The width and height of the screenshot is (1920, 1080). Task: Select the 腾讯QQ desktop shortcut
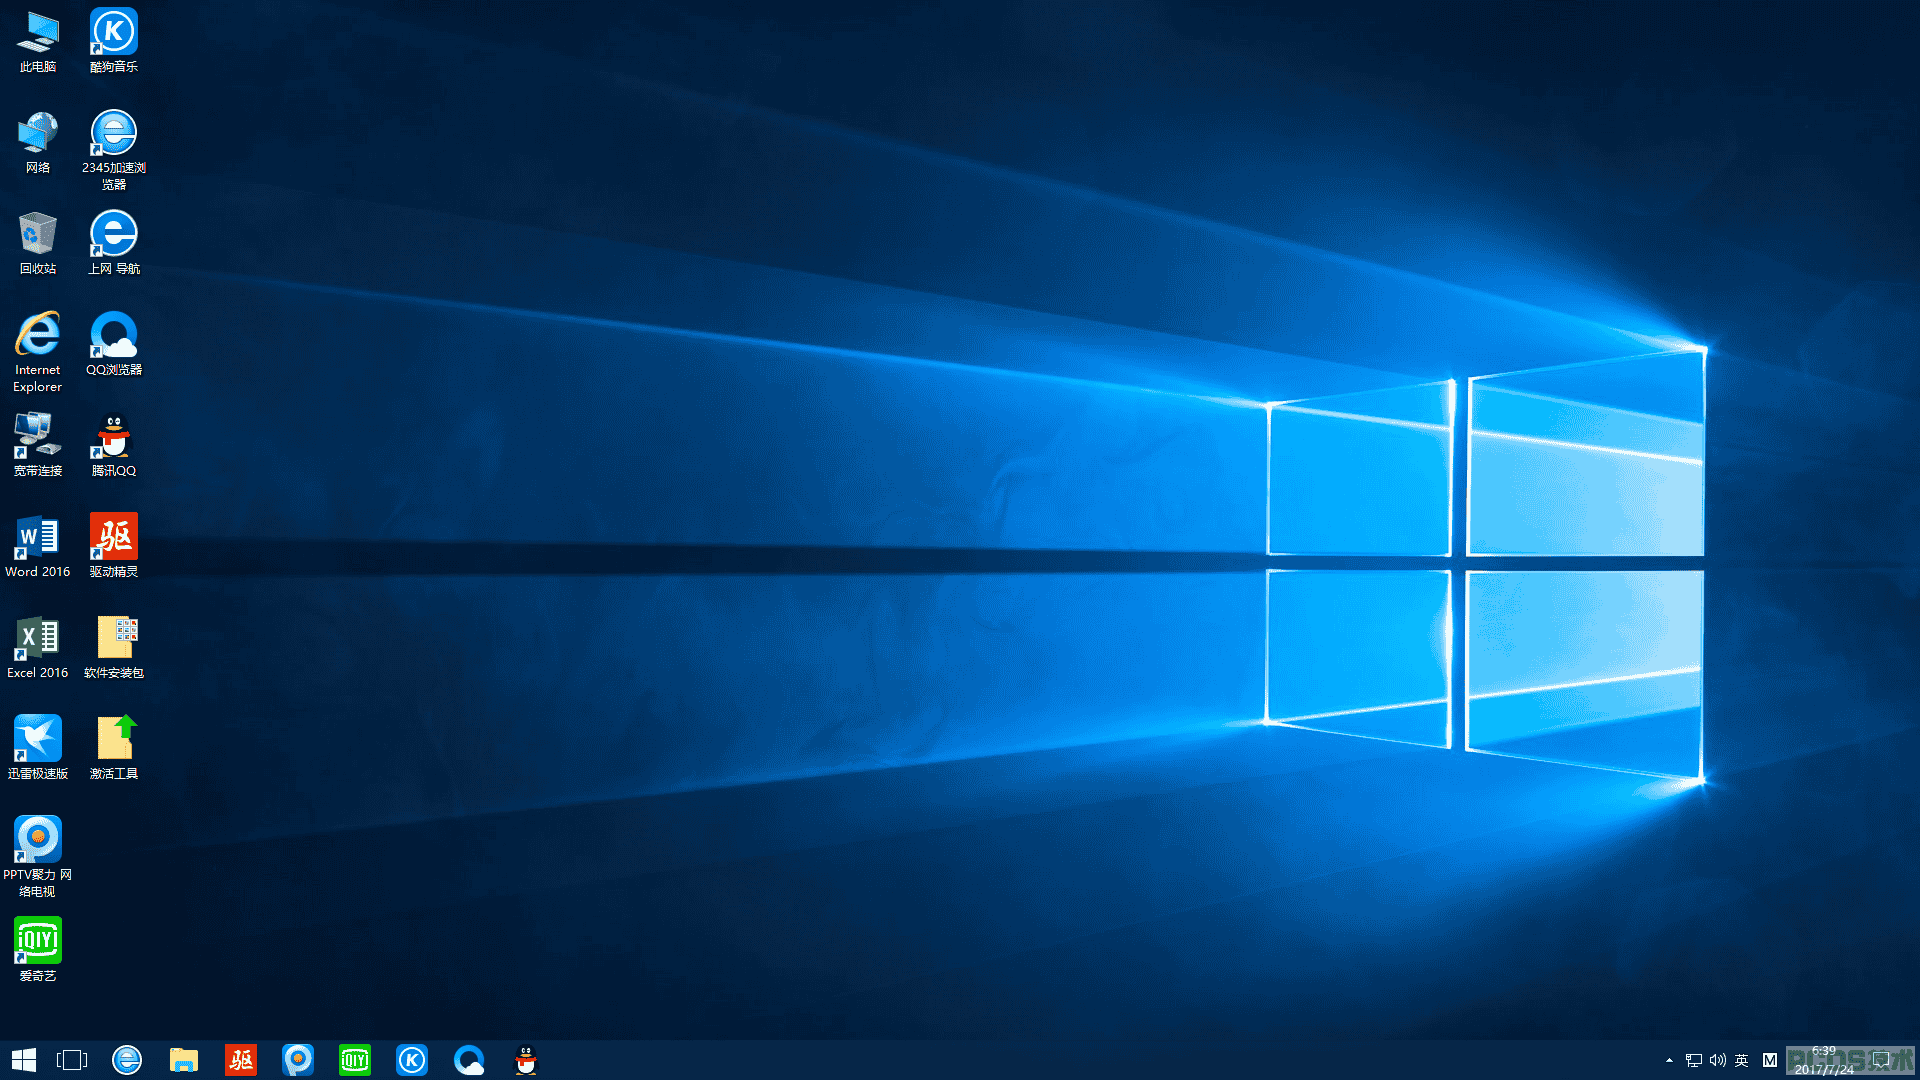click(x=114, y=445)
